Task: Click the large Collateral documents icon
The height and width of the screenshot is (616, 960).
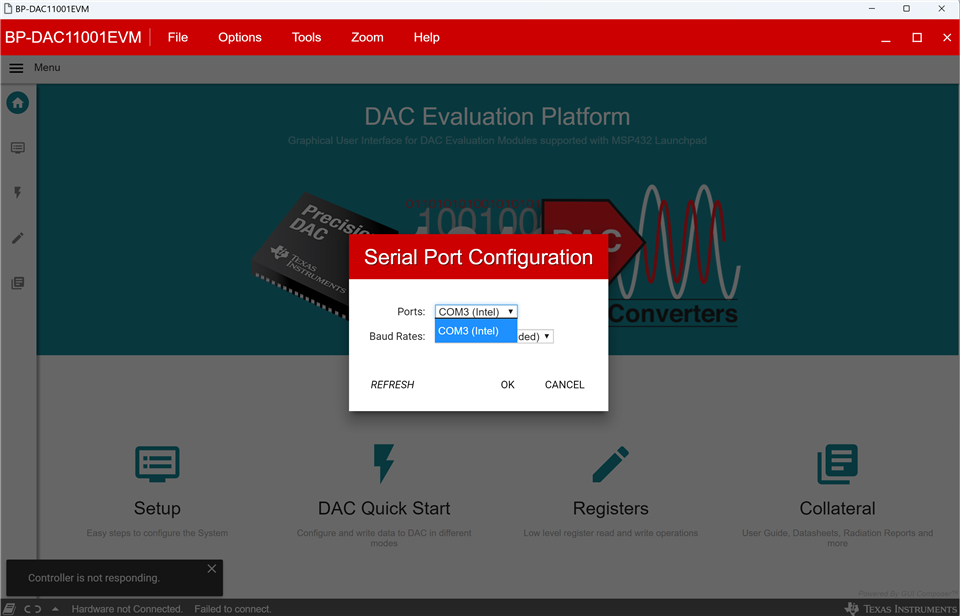Action: [x=837, y=464]
